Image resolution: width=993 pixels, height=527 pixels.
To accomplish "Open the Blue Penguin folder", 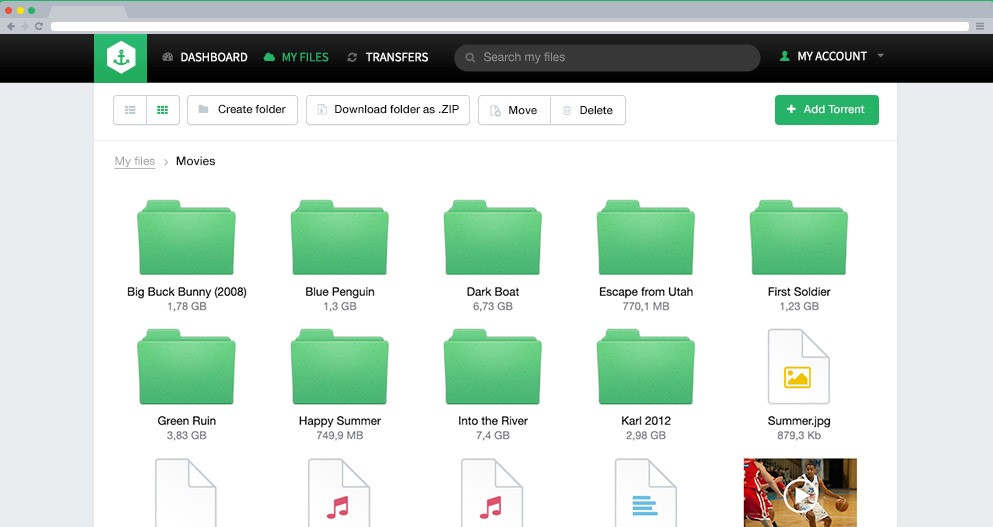I will (340, 238).
